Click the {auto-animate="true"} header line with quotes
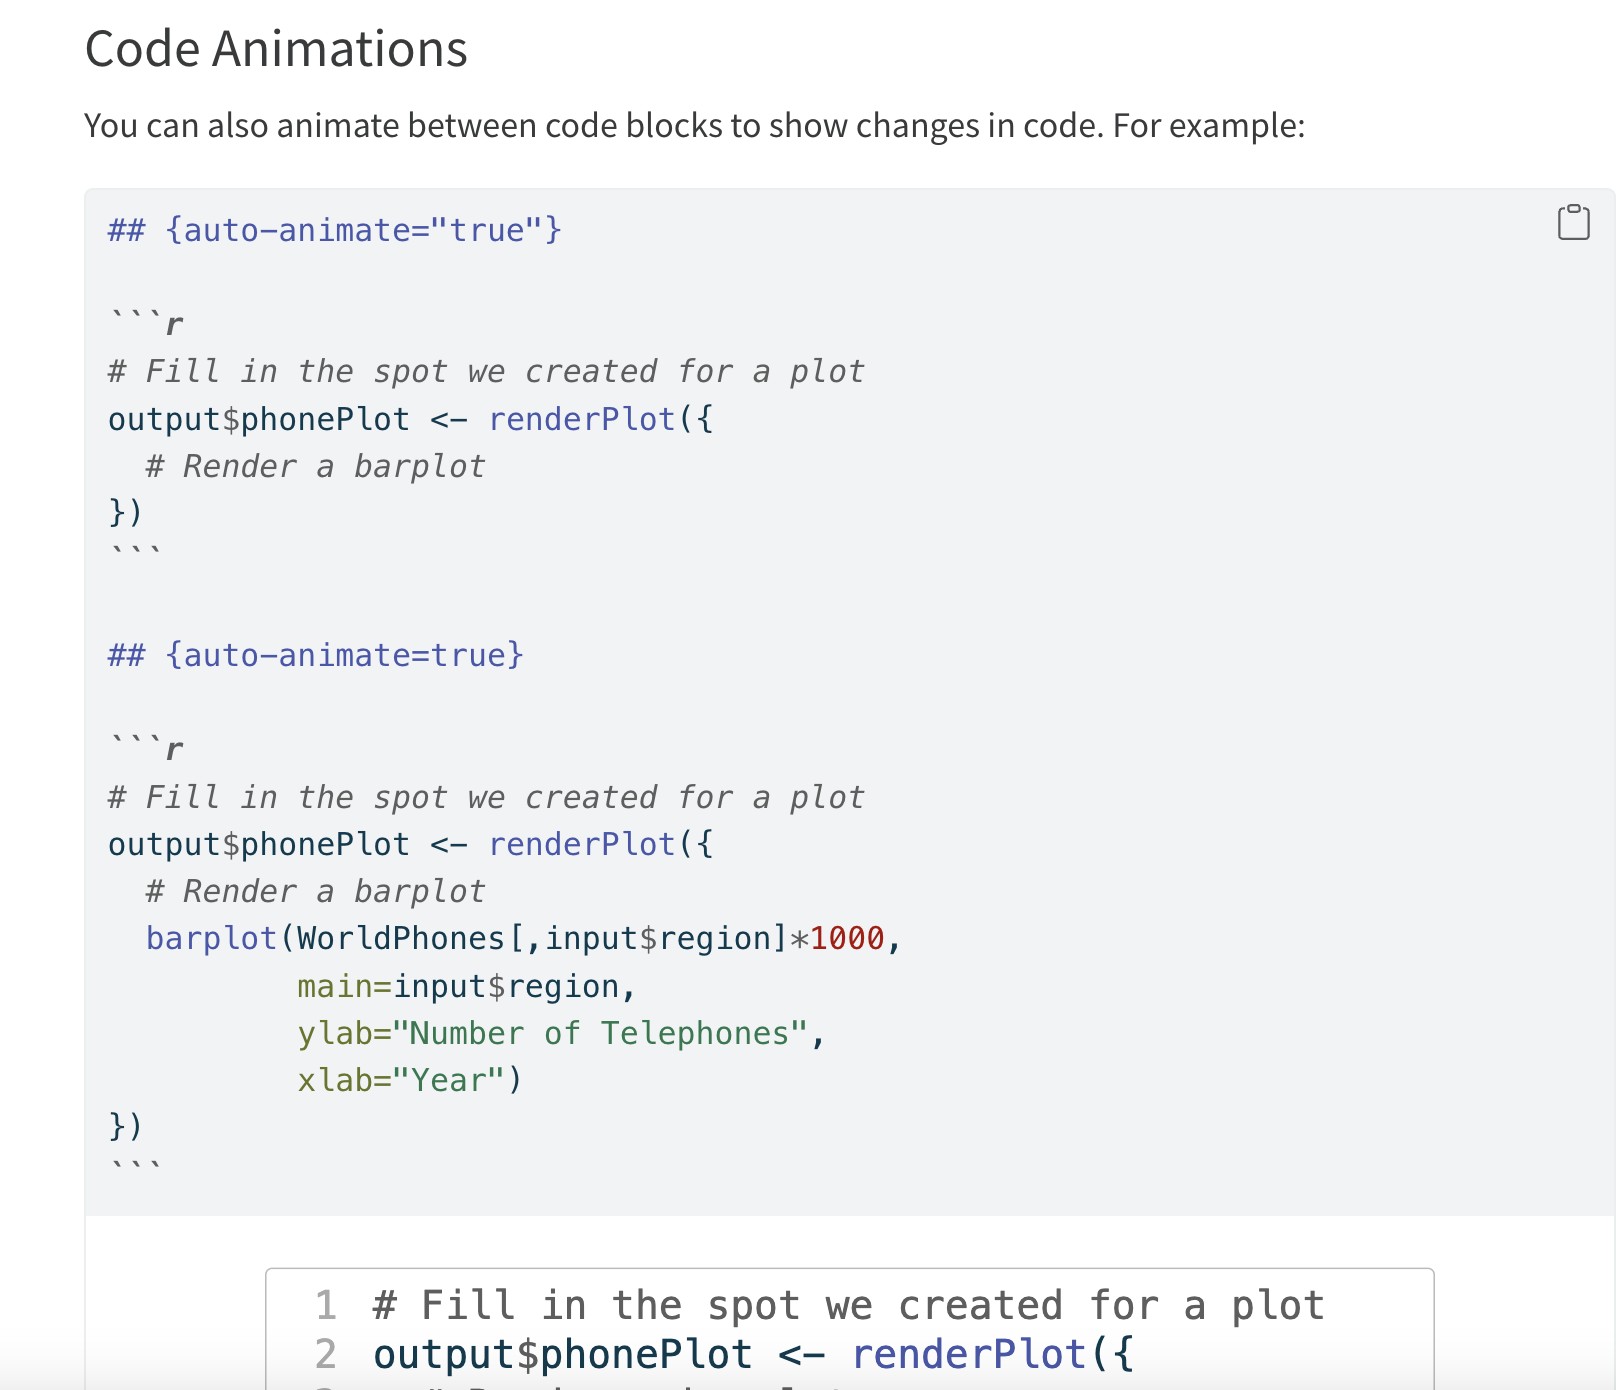Viewport: 1616px width, 1390px height. click(x=334, y=230)
